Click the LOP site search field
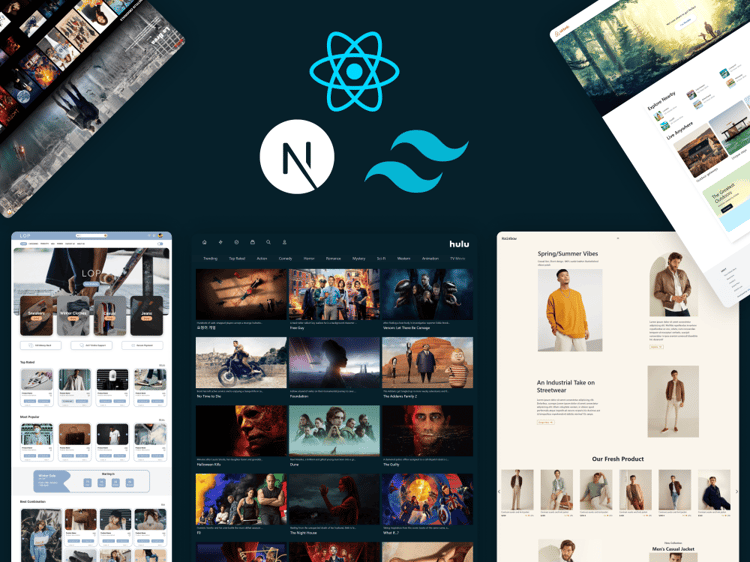Screen dimensions: 750x562 click(91, 236)
